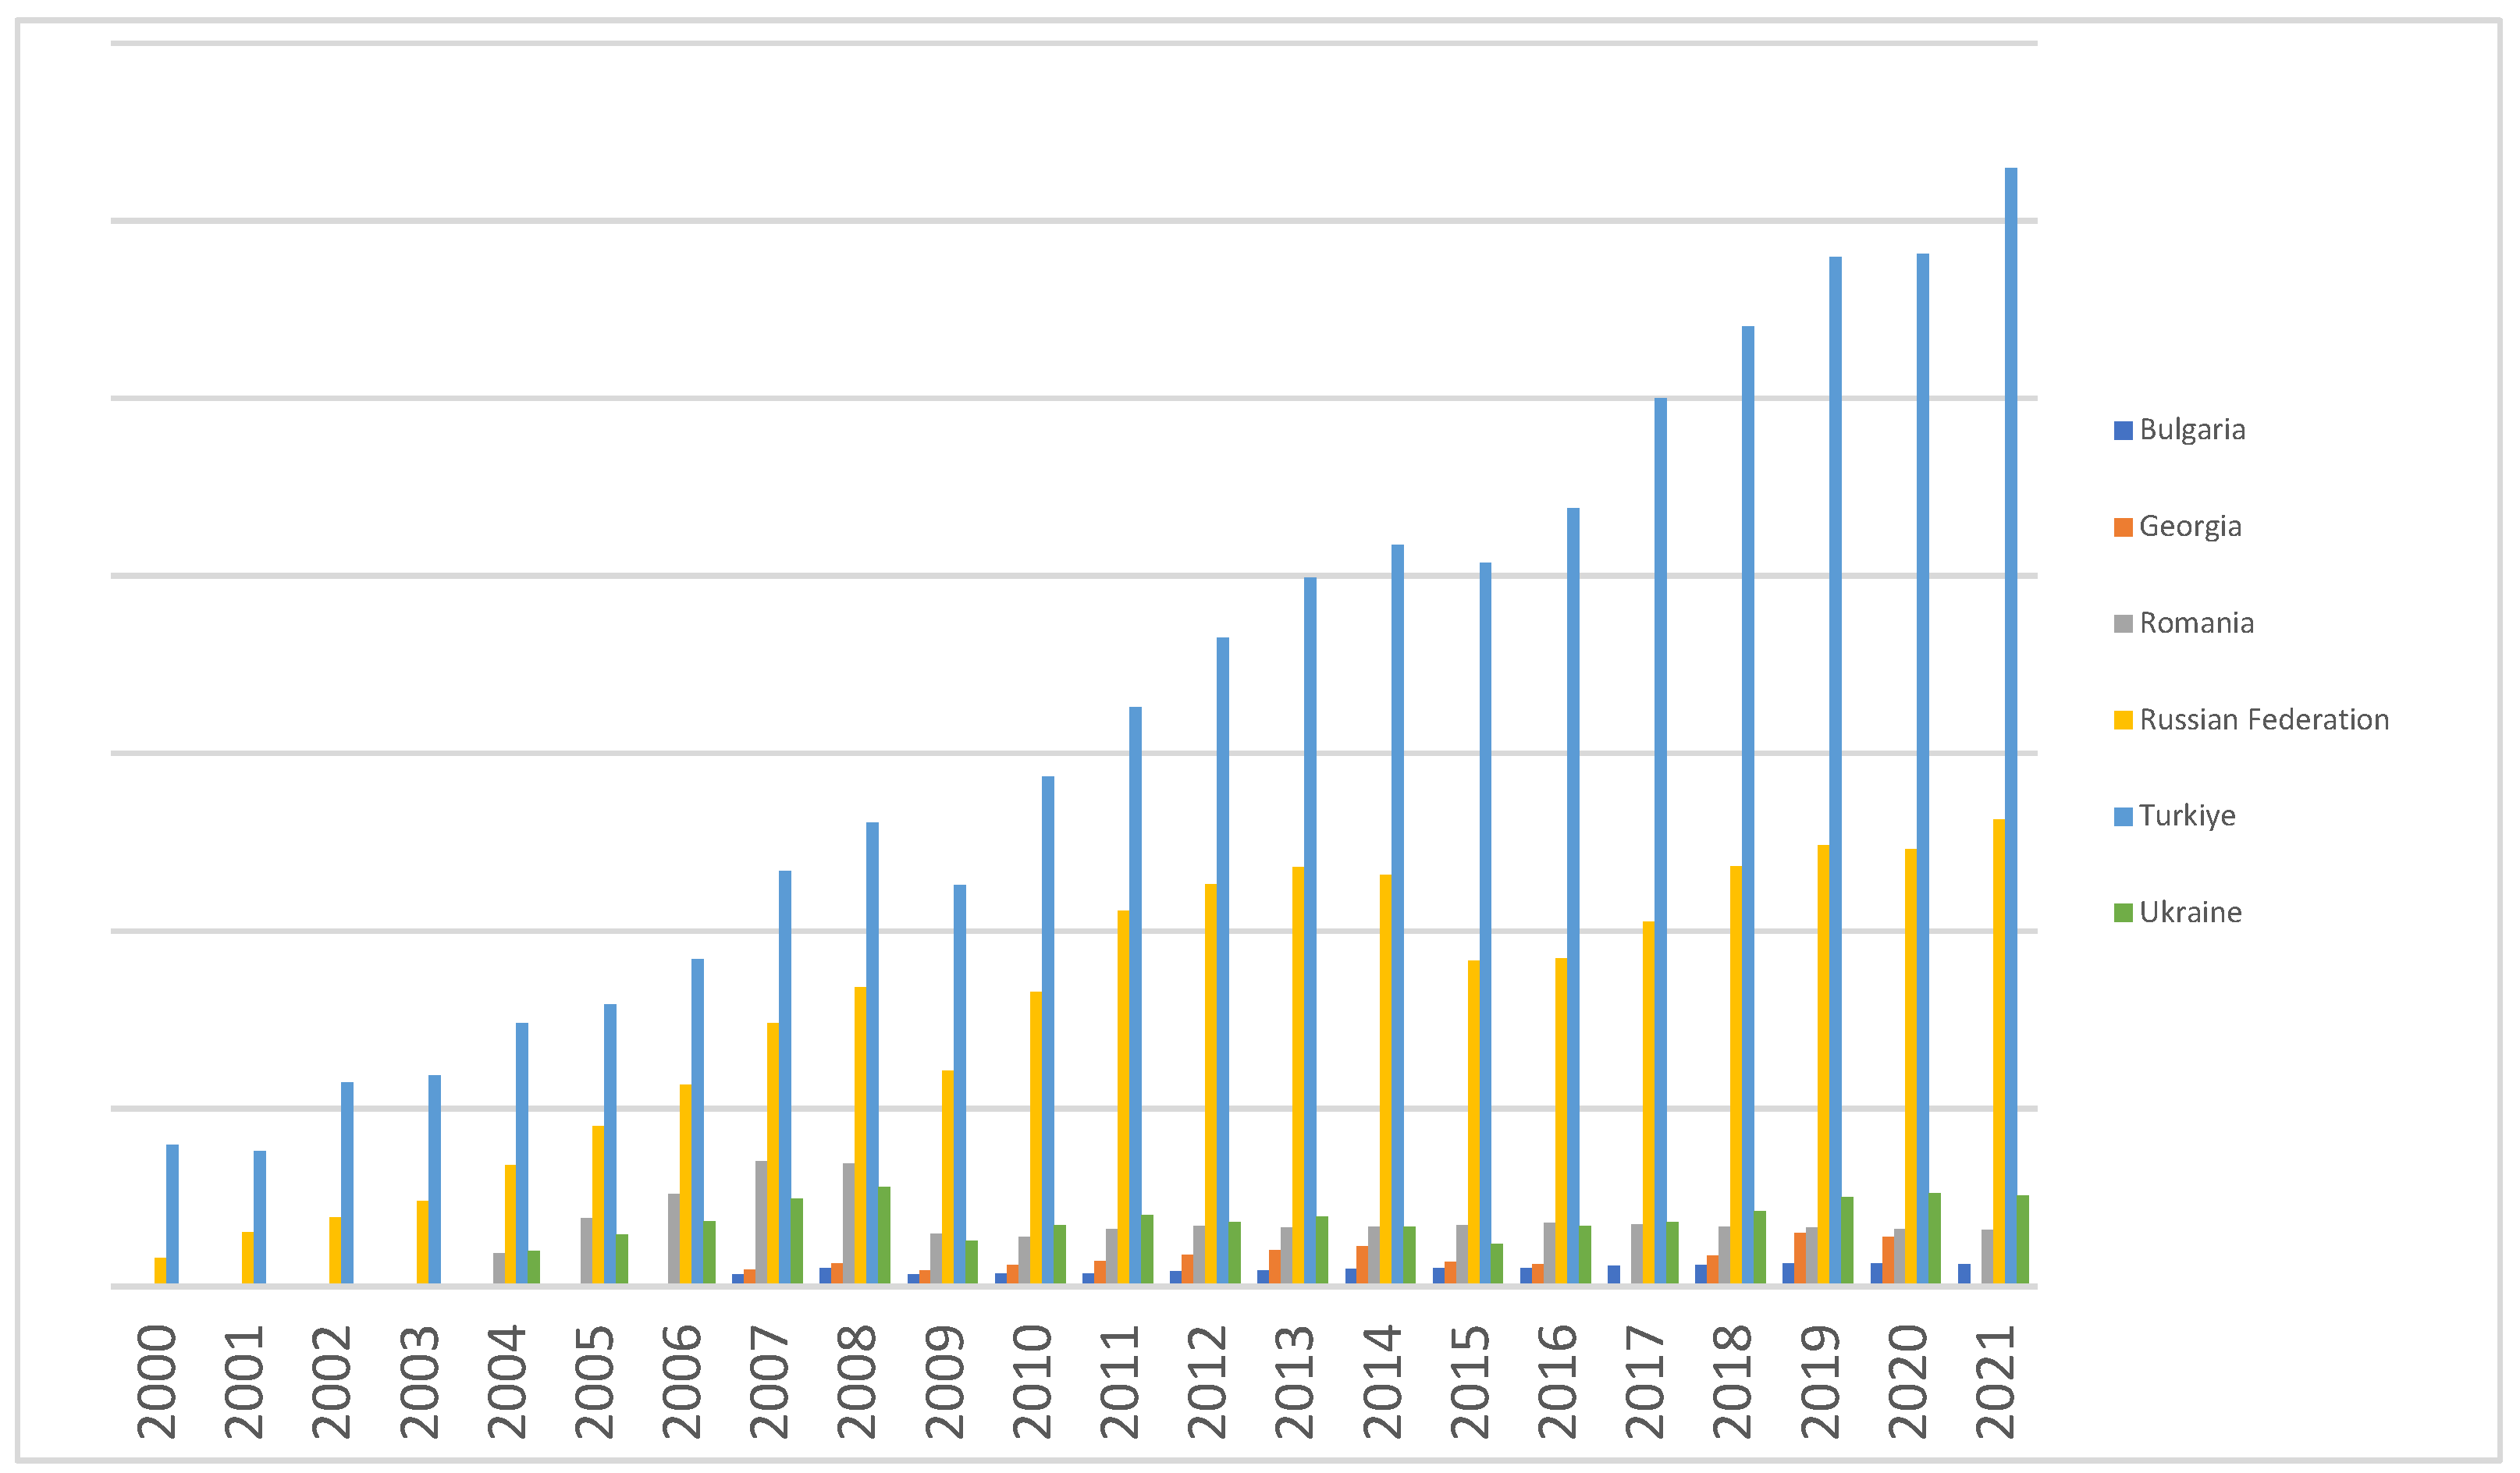This screenshot has height=1473, width=2520.
Task: Select the 2013 Russian Federation yellow bar
Action: pos(1298,1075)
